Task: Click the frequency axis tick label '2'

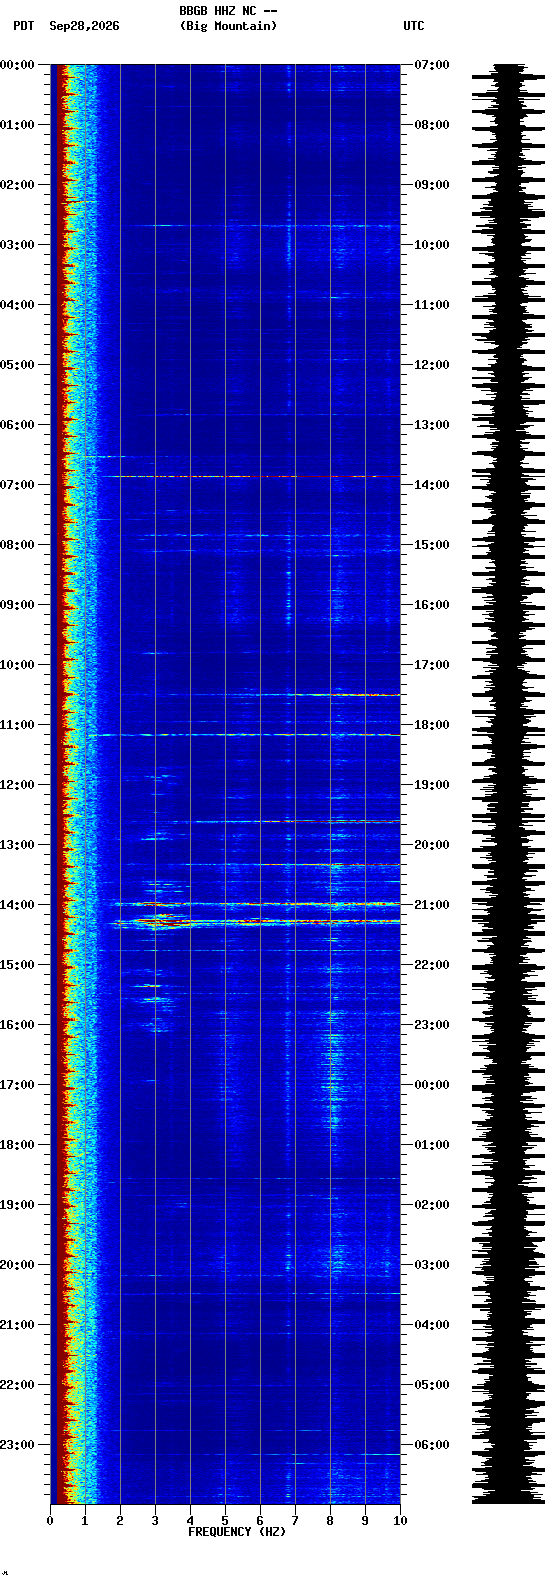Action: 120,1521
